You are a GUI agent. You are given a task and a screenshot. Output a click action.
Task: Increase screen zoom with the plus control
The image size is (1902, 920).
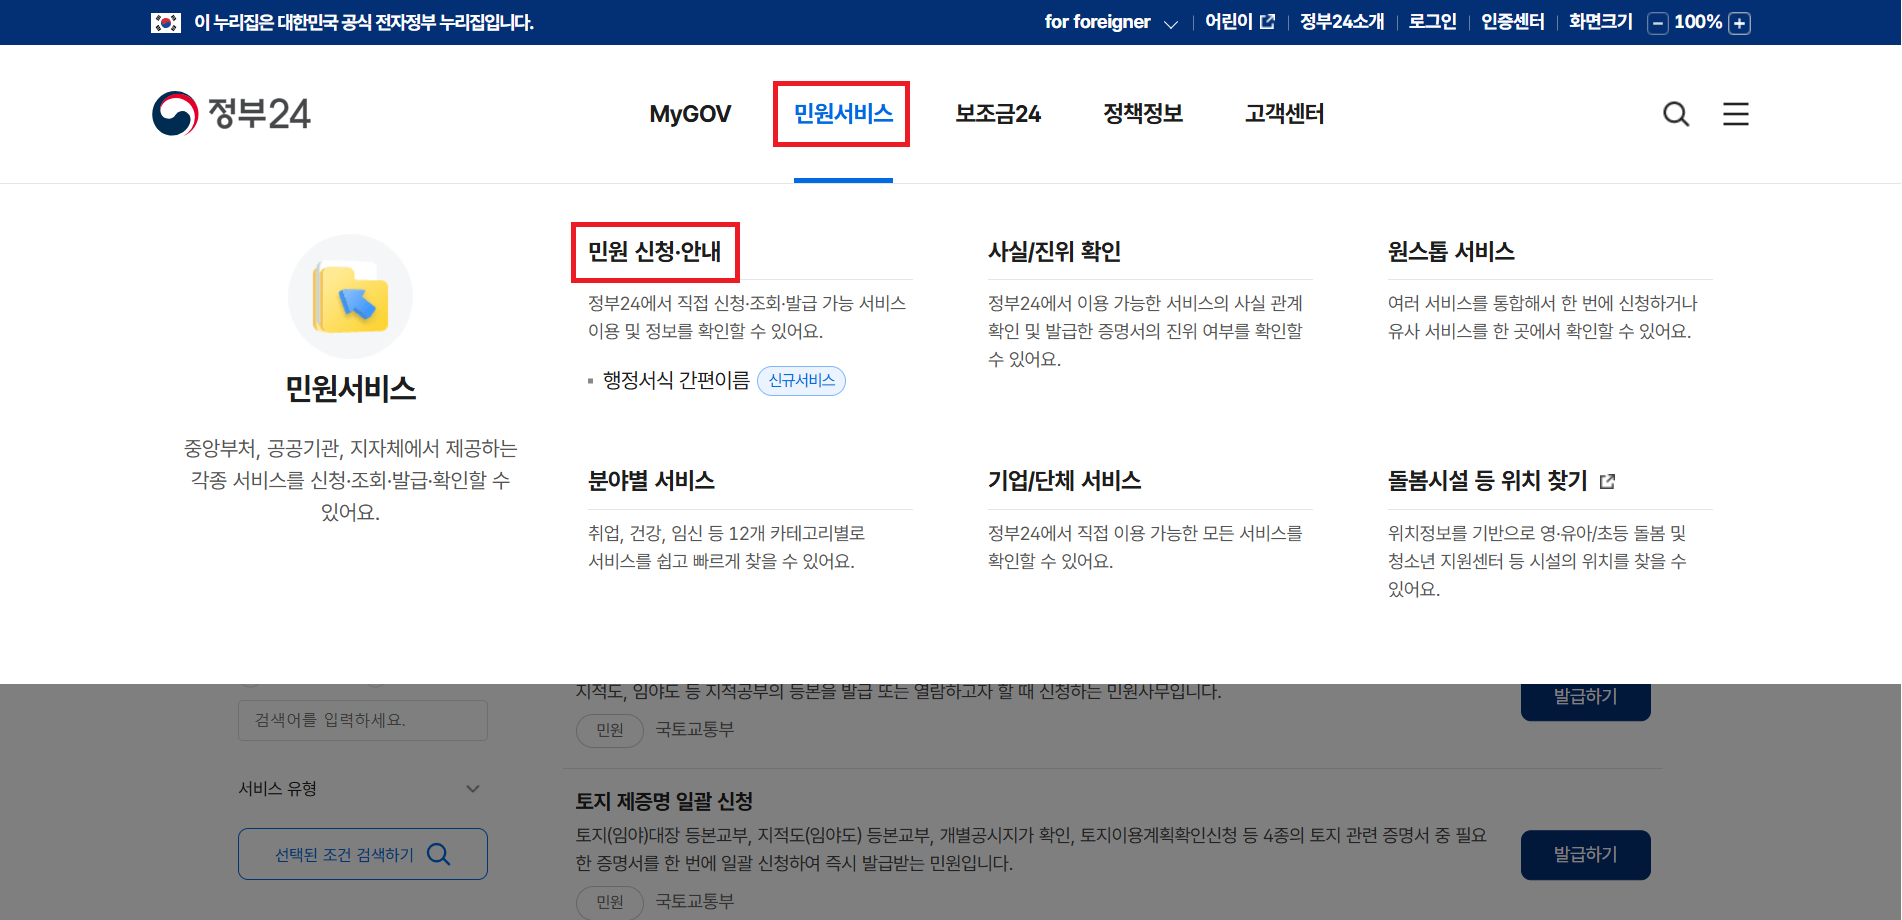pyautogui.click(x=1741, y=21)
